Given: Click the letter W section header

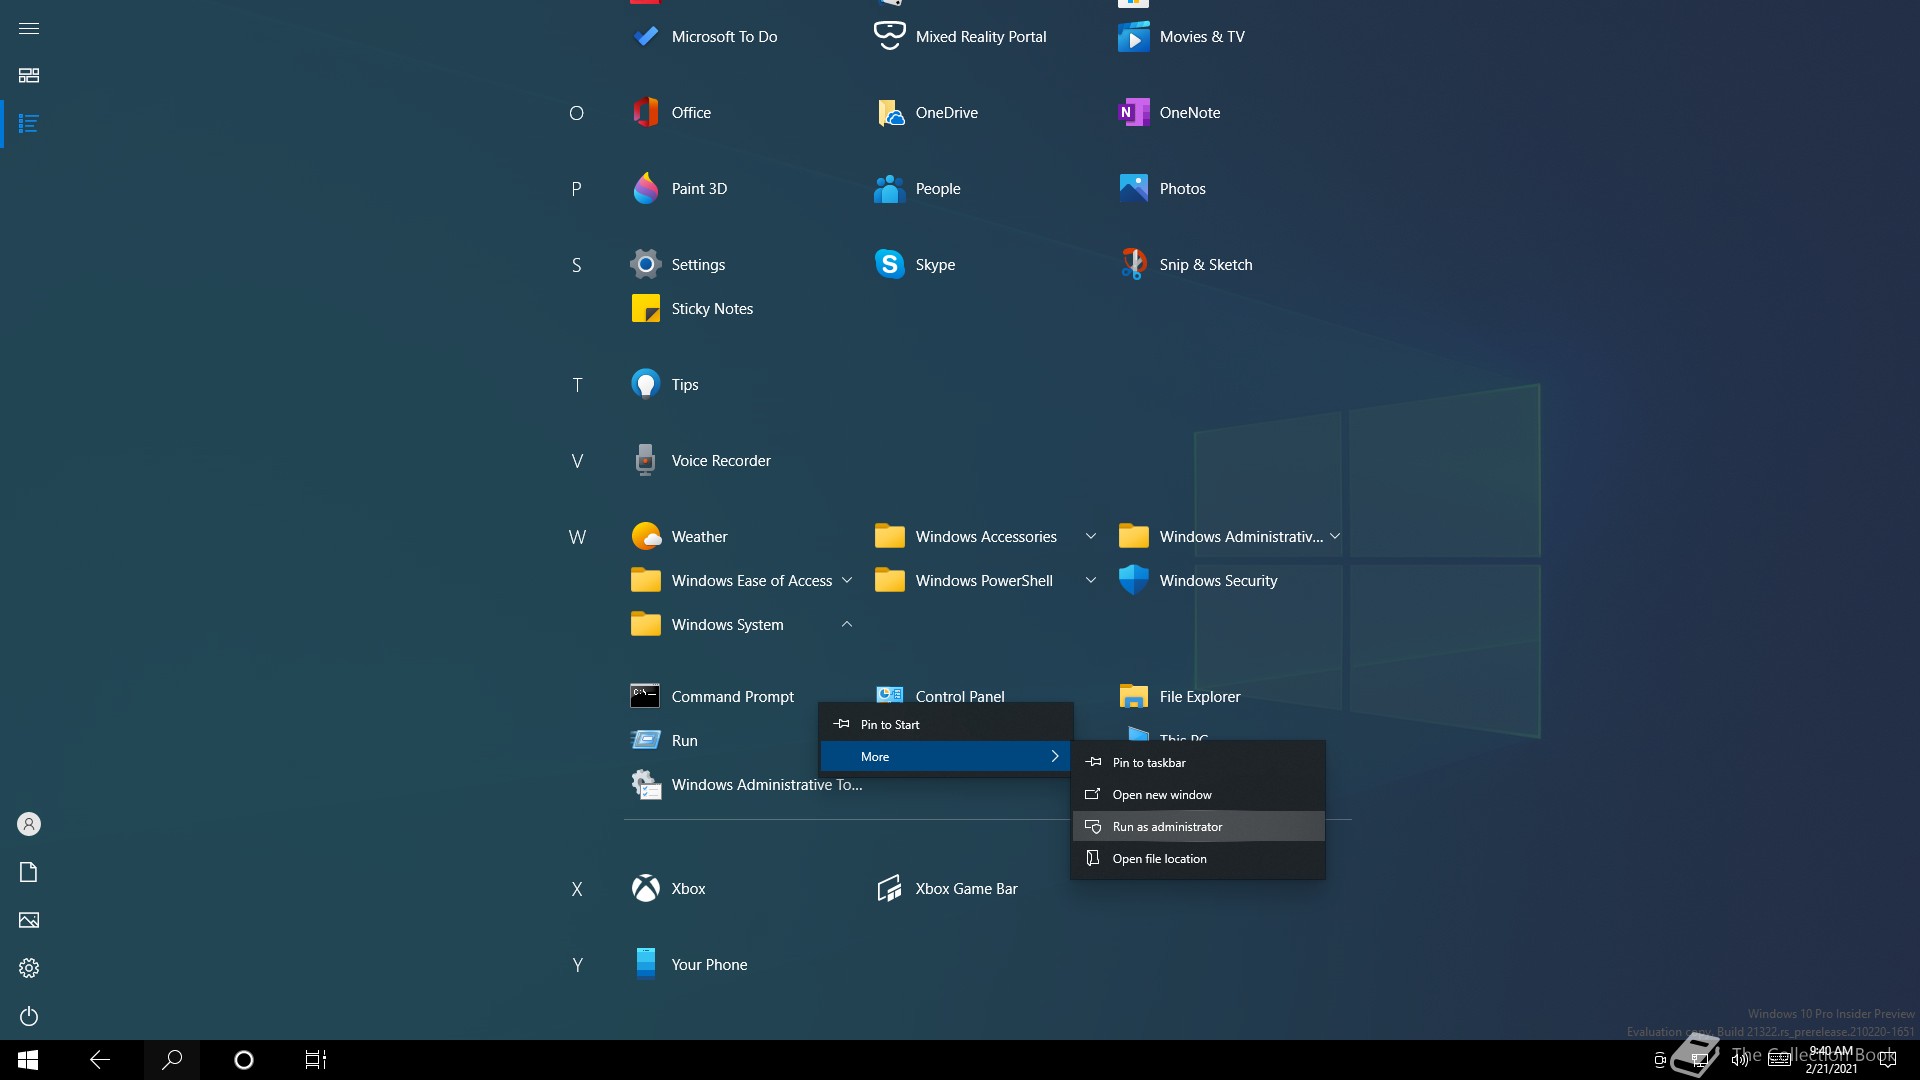Looking at the screenshot, I should click(577, 537).
